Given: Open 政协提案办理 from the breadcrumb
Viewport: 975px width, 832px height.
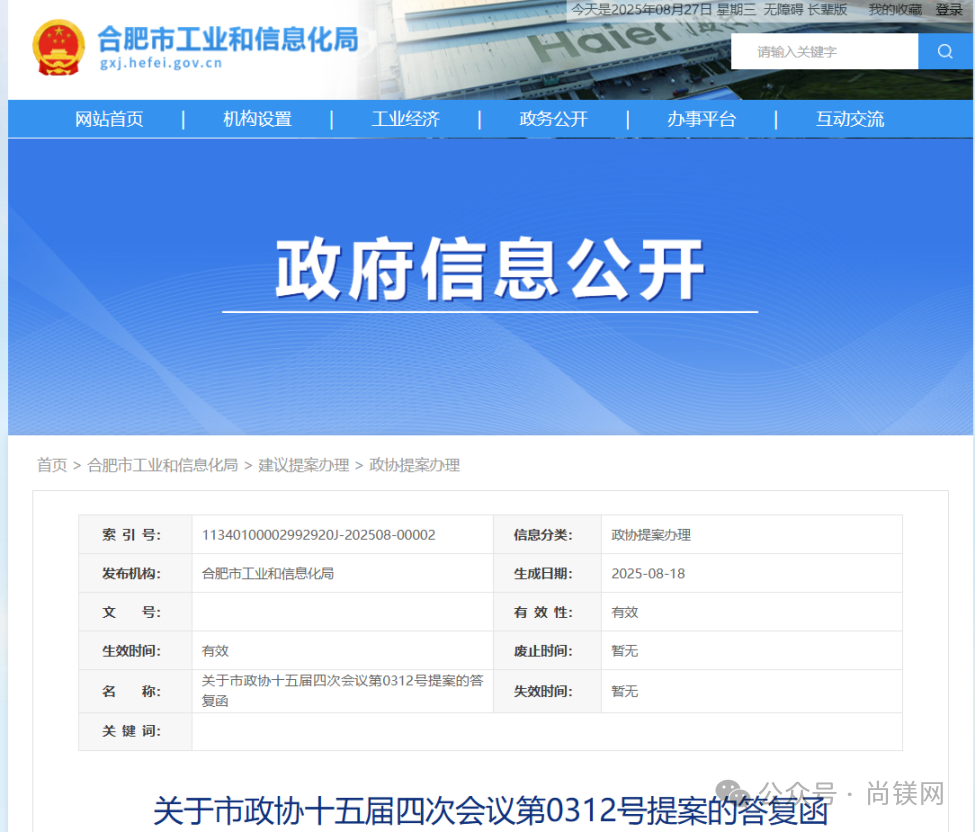Looking at the screenshot, I should tap(414, 465).
